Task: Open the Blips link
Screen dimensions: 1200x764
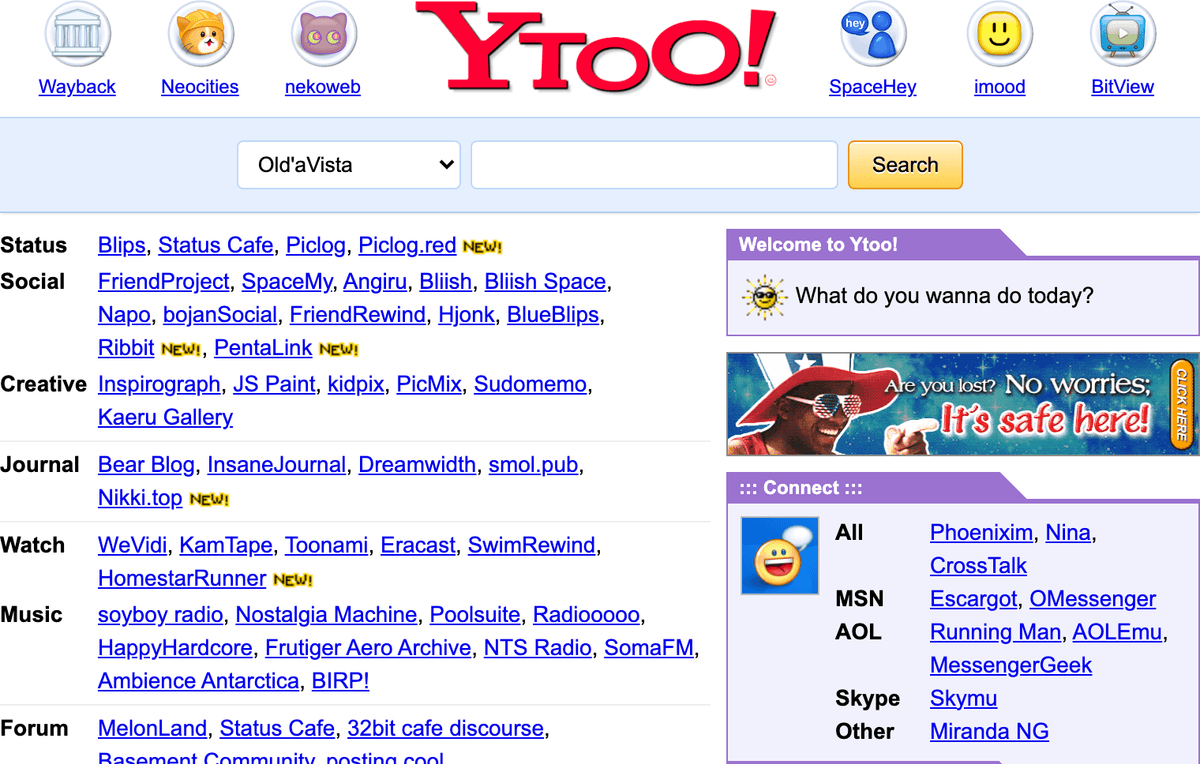Action: click(x=122, y=245)
